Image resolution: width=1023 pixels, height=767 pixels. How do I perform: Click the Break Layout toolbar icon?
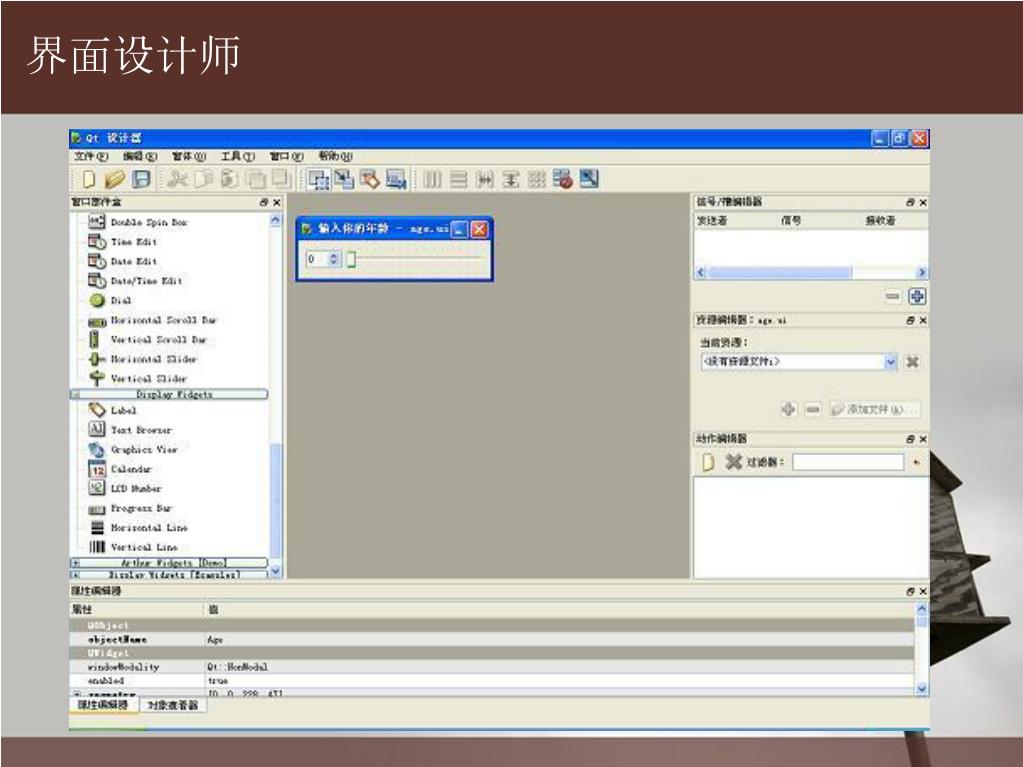click(x=562, y=179)
